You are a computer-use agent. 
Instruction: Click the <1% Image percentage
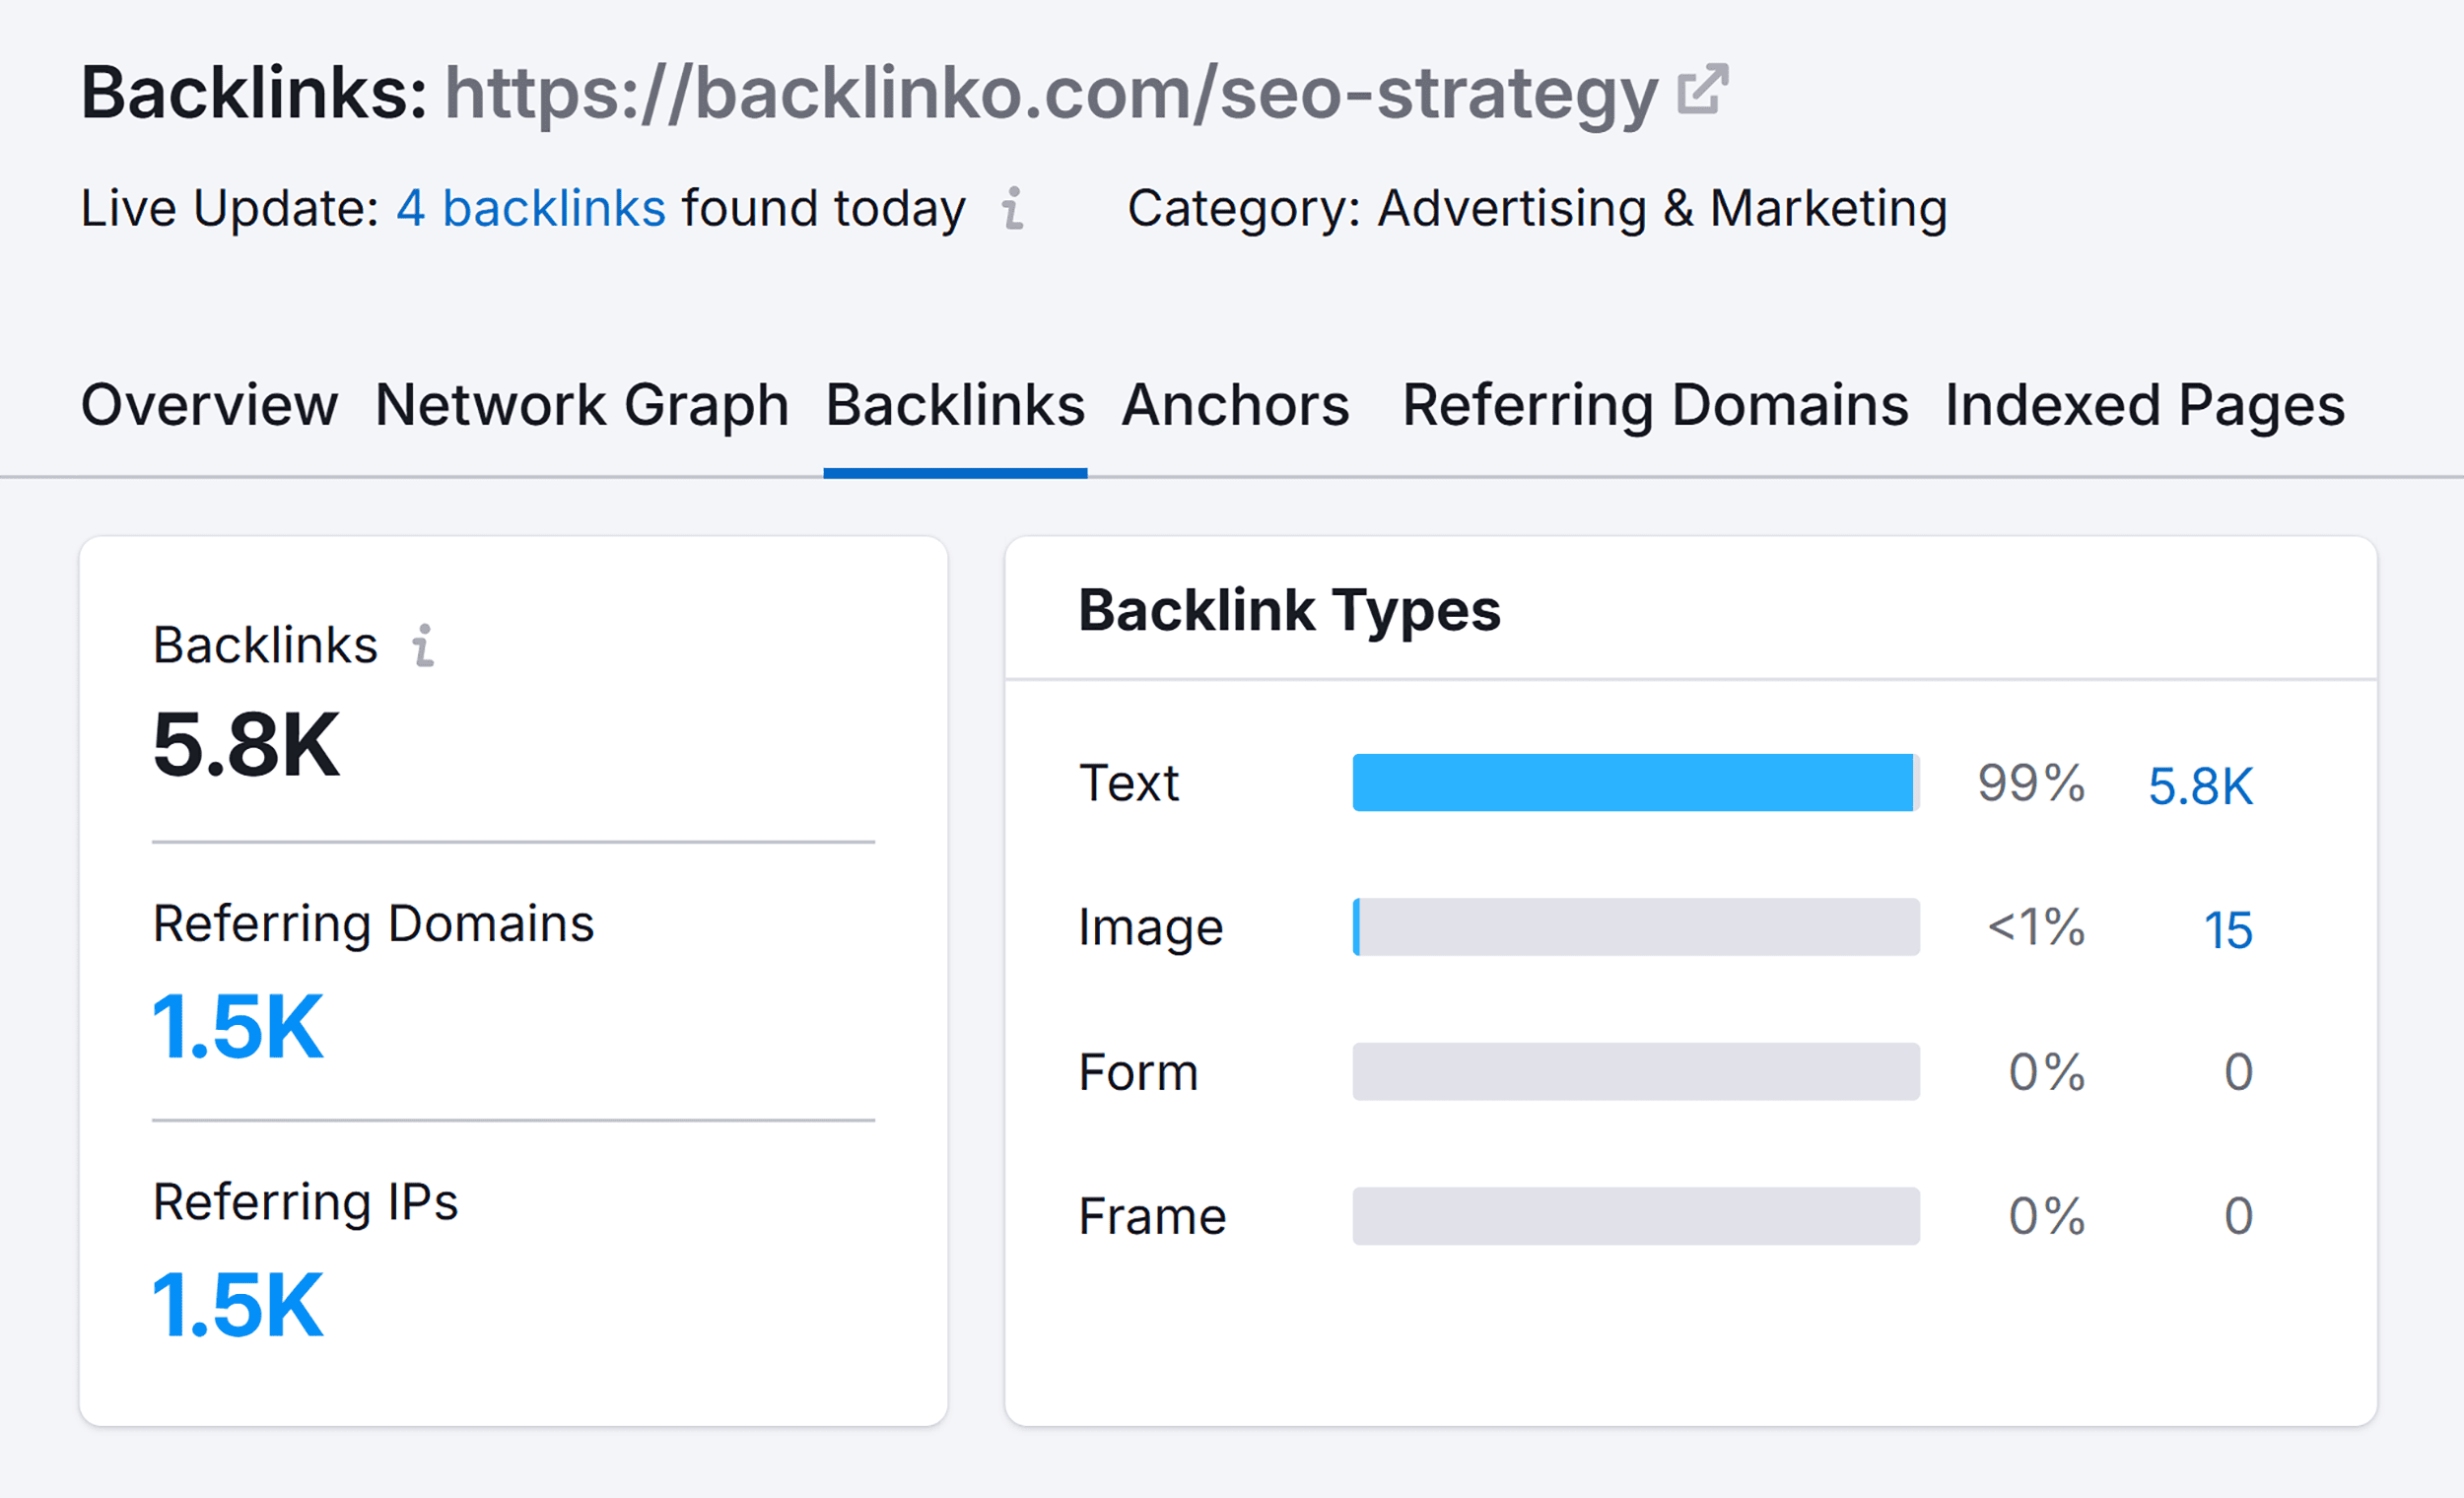click(x=2035, y=927)
